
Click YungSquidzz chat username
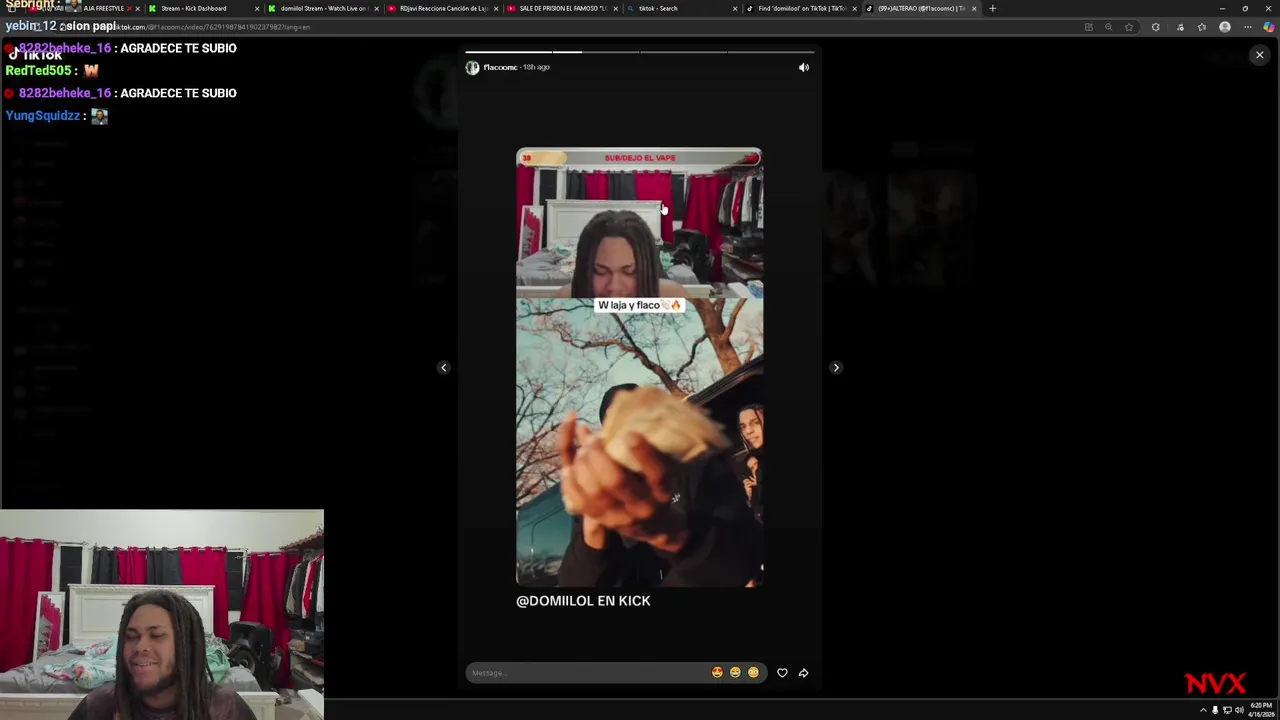coord(42,116)
